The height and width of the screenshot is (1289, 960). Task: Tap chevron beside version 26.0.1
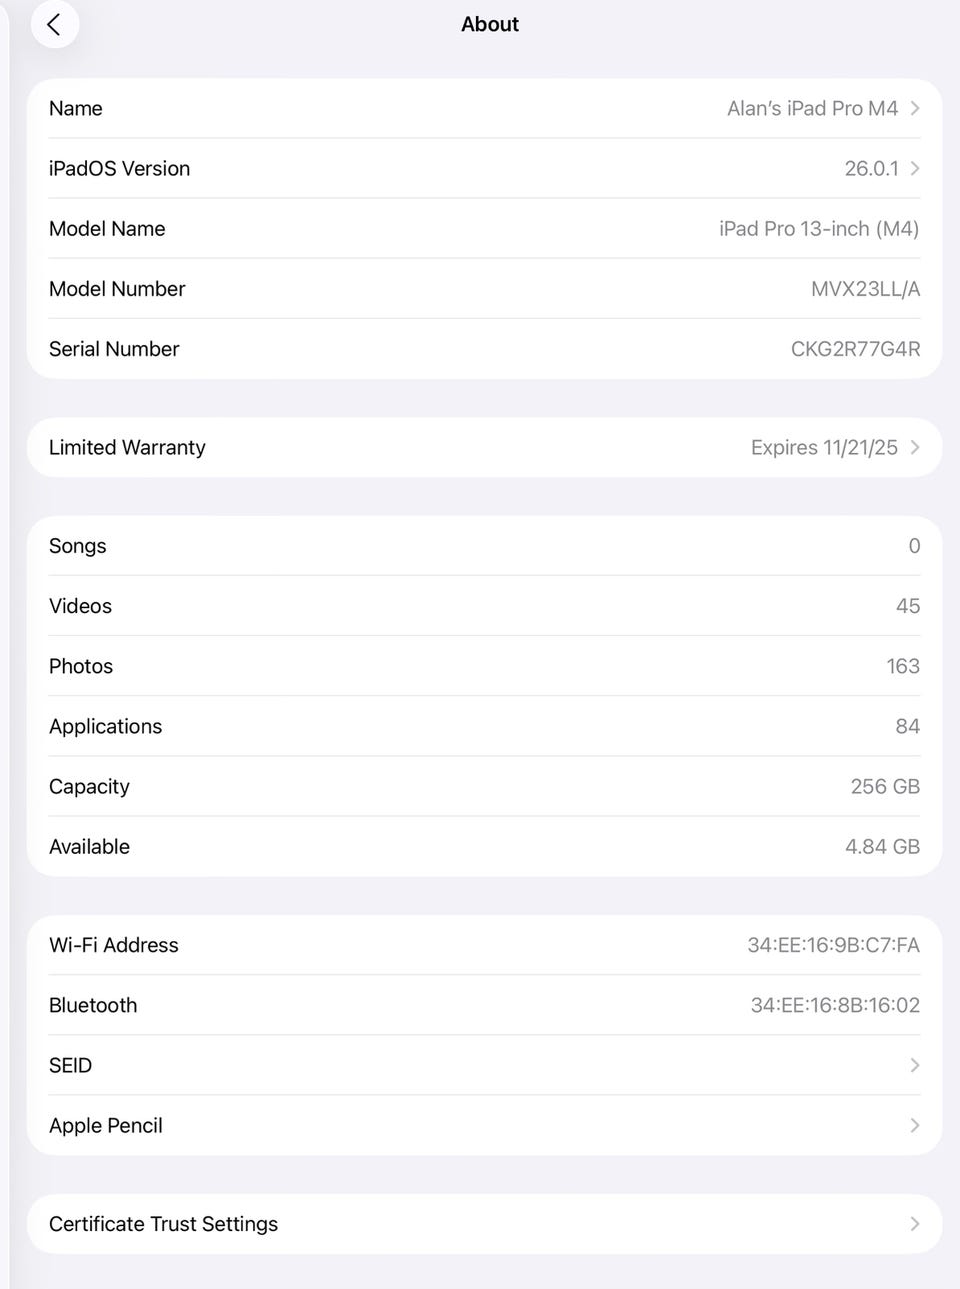915,169
